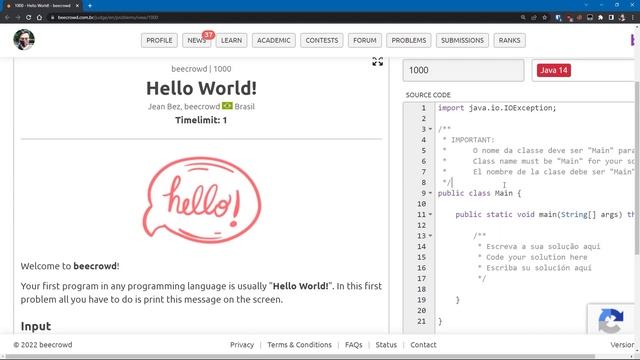
Task: Open the ACADEMIC section
Action: pyautogui.click(x=273, y=40)
